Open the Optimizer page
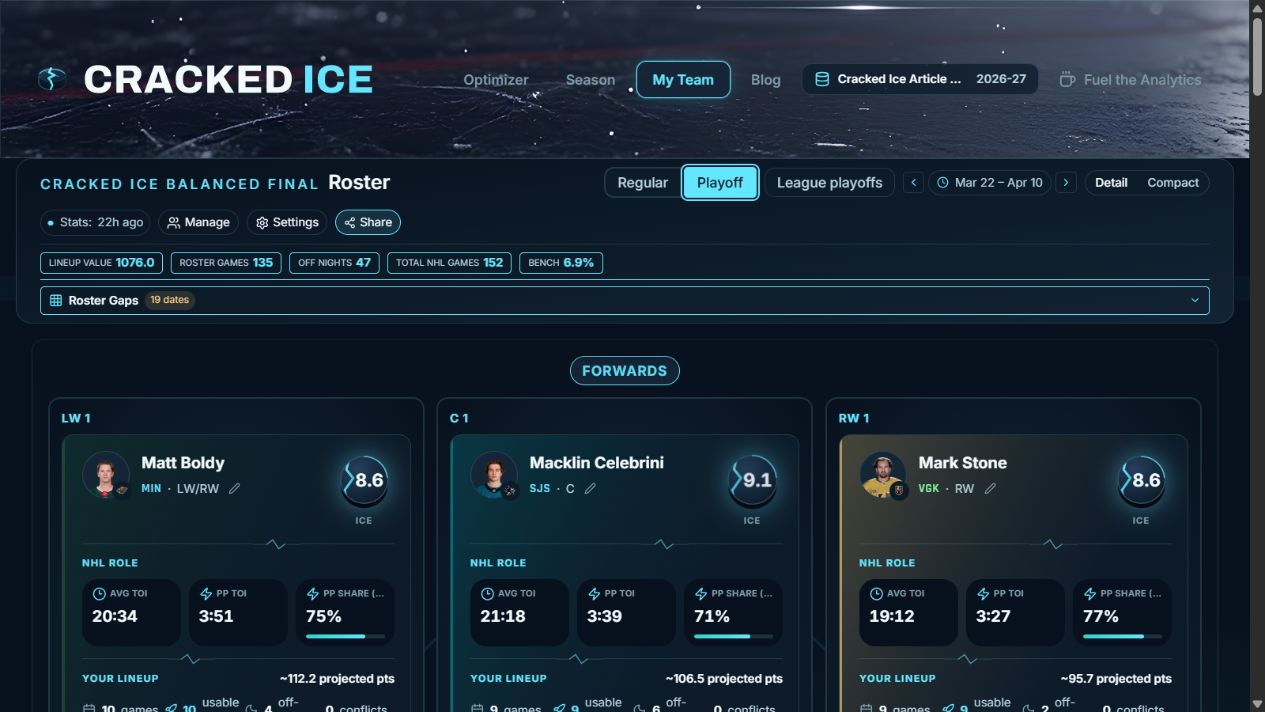The width and height of the screenshot is (1265, 712). (x=496, y=80)
